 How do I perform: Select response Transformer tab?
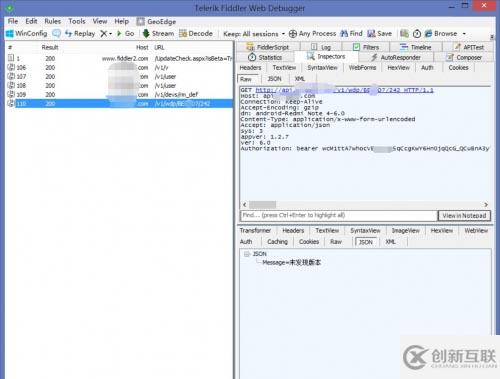[x=255, y=230]
